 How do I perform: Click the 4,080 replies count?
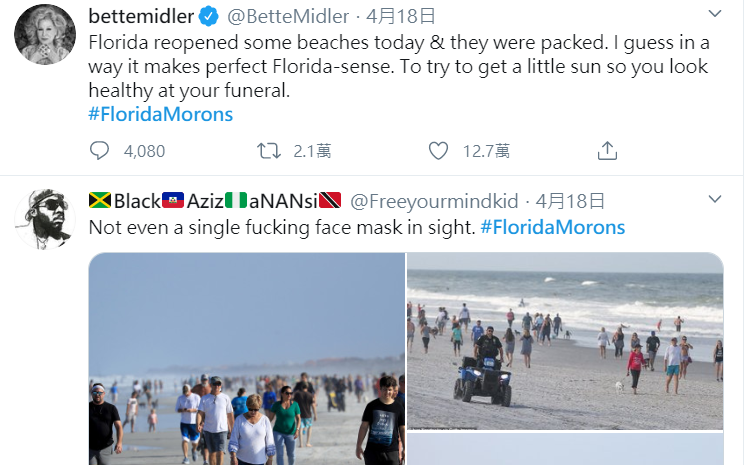144,151
